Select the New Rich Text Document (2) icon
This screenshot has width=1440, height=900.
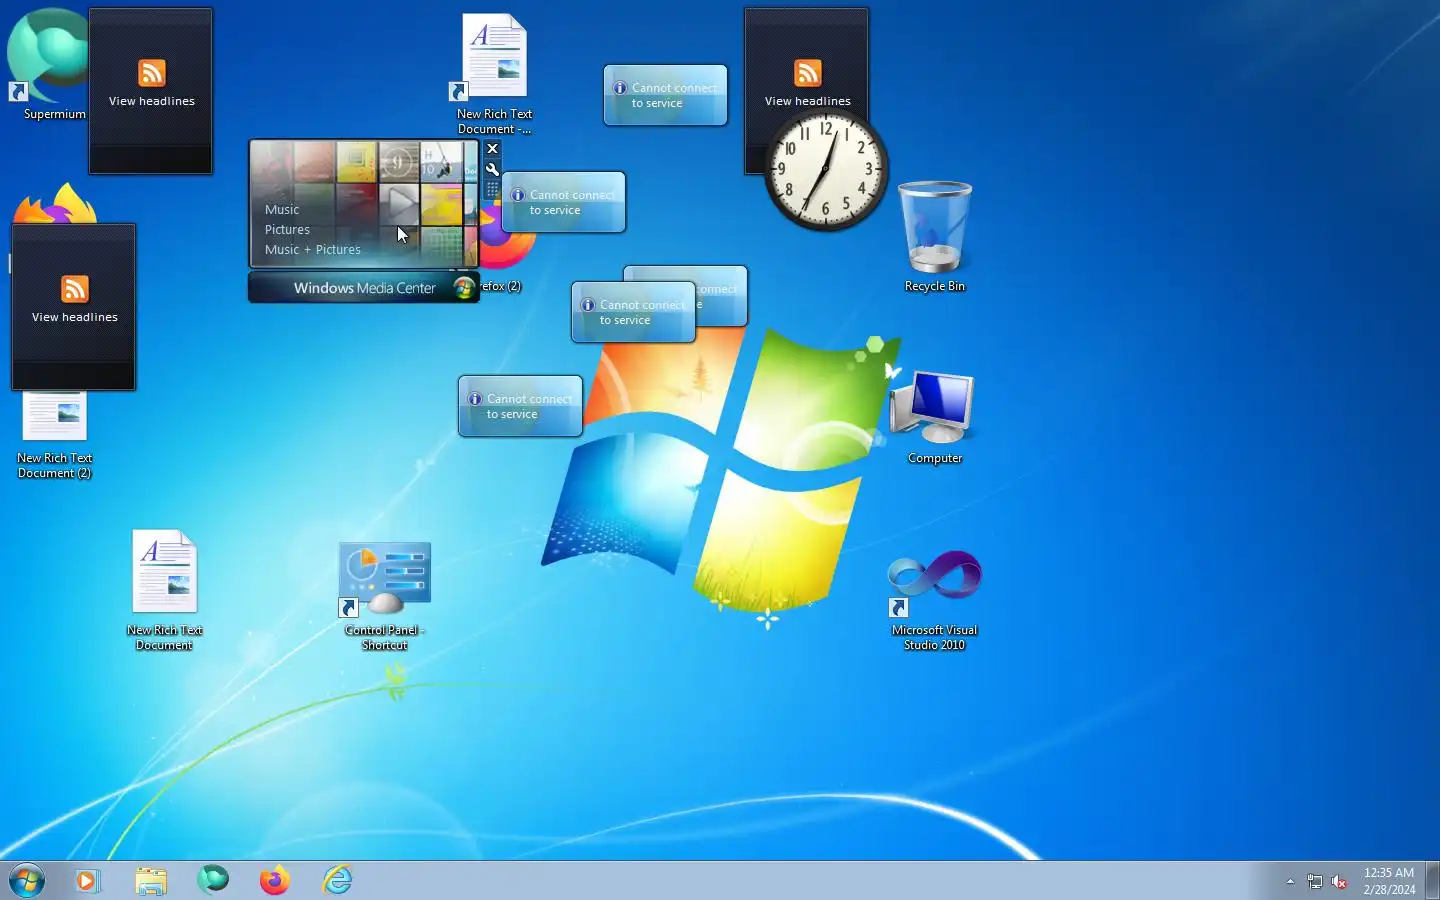pos(55,434)
